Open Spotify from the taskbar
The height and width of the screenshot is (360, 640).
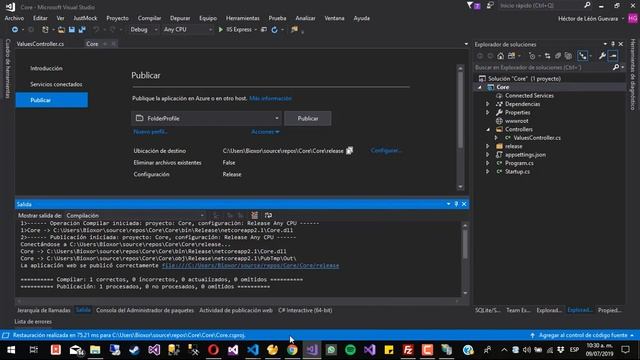(x=350, y=350)
